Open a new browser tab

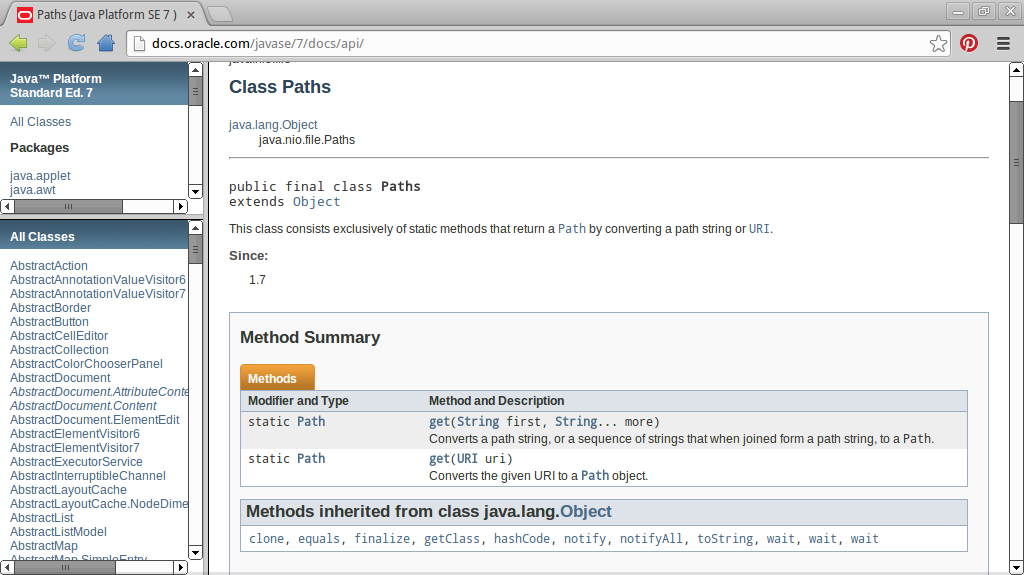[x=220, y=14]
